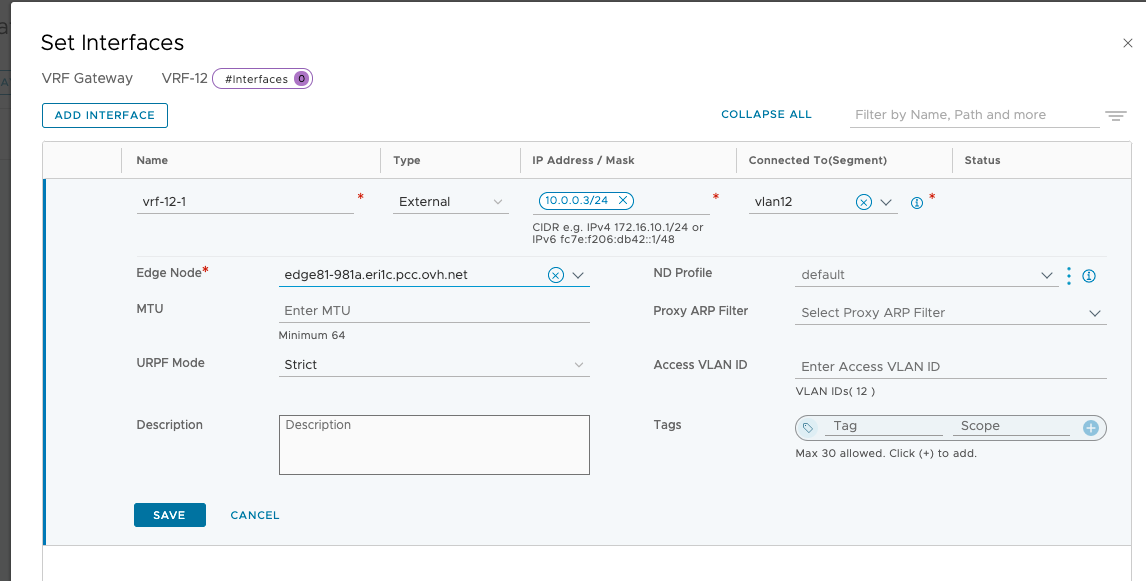Open the ND Profile dropdown

click(x=1046, y=275)
